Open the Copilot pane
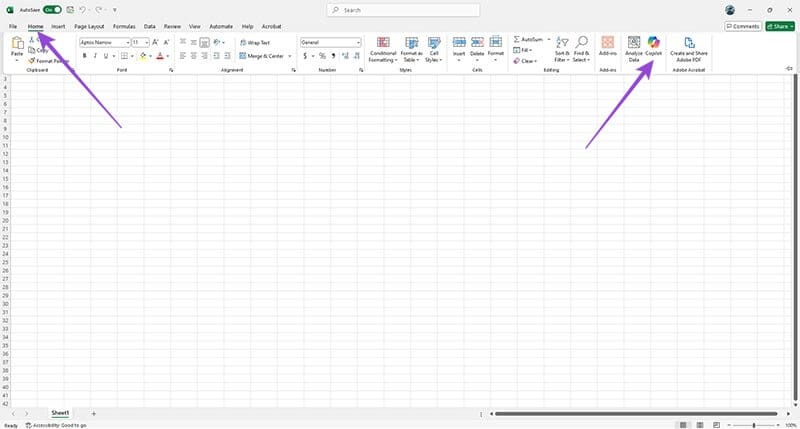 (x=653, y=47)
